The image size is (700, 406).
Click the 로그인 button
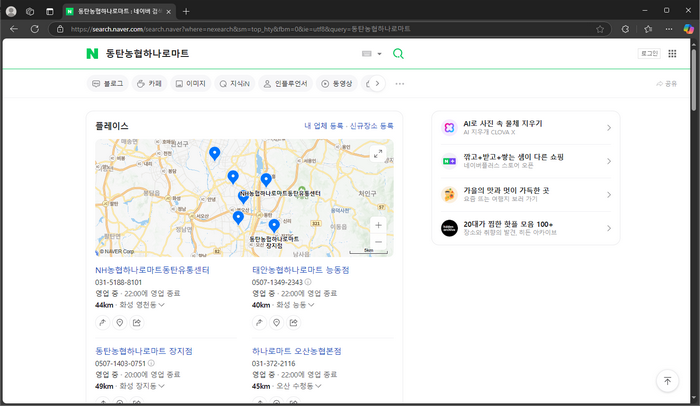(x=649, y=54)
